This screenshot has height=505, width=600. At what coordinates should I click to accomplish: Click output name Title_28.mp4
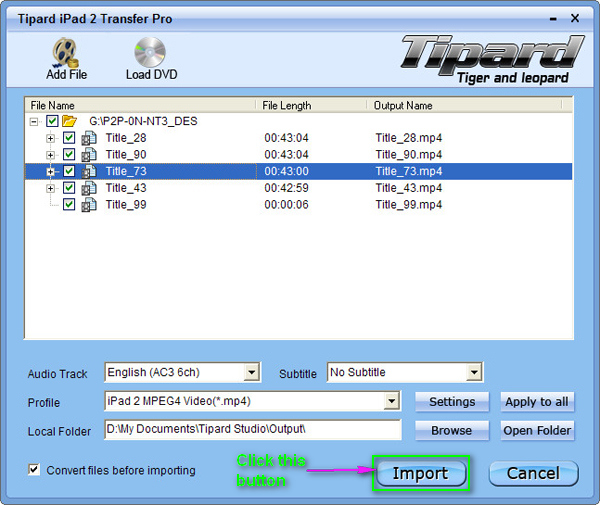pos(409,138)
